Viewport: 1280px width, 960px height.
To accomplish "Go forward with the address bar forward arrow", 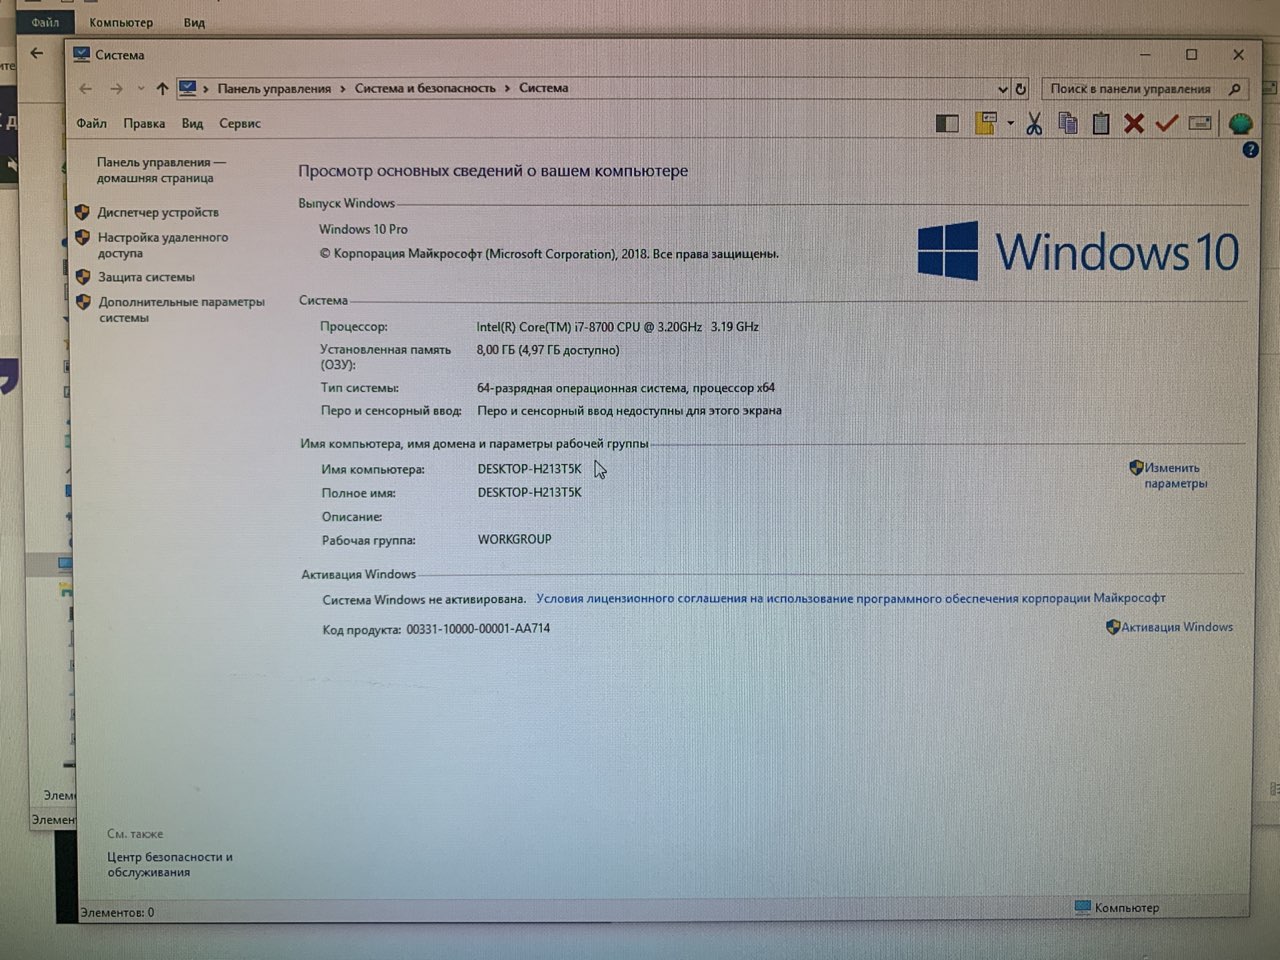I will click(116, 89).
